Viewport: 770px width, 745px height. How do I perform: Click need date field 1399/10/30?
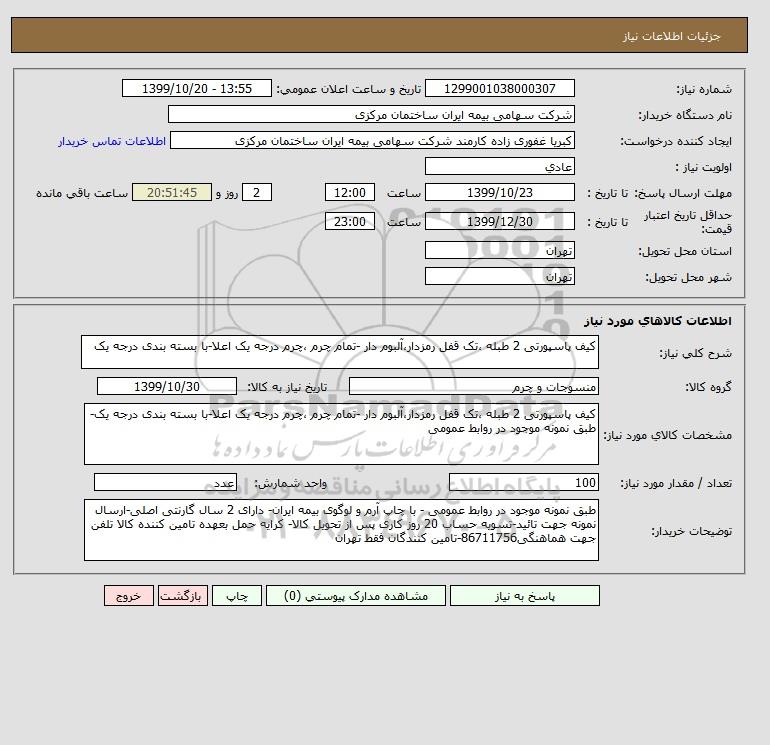click(167, 386)
